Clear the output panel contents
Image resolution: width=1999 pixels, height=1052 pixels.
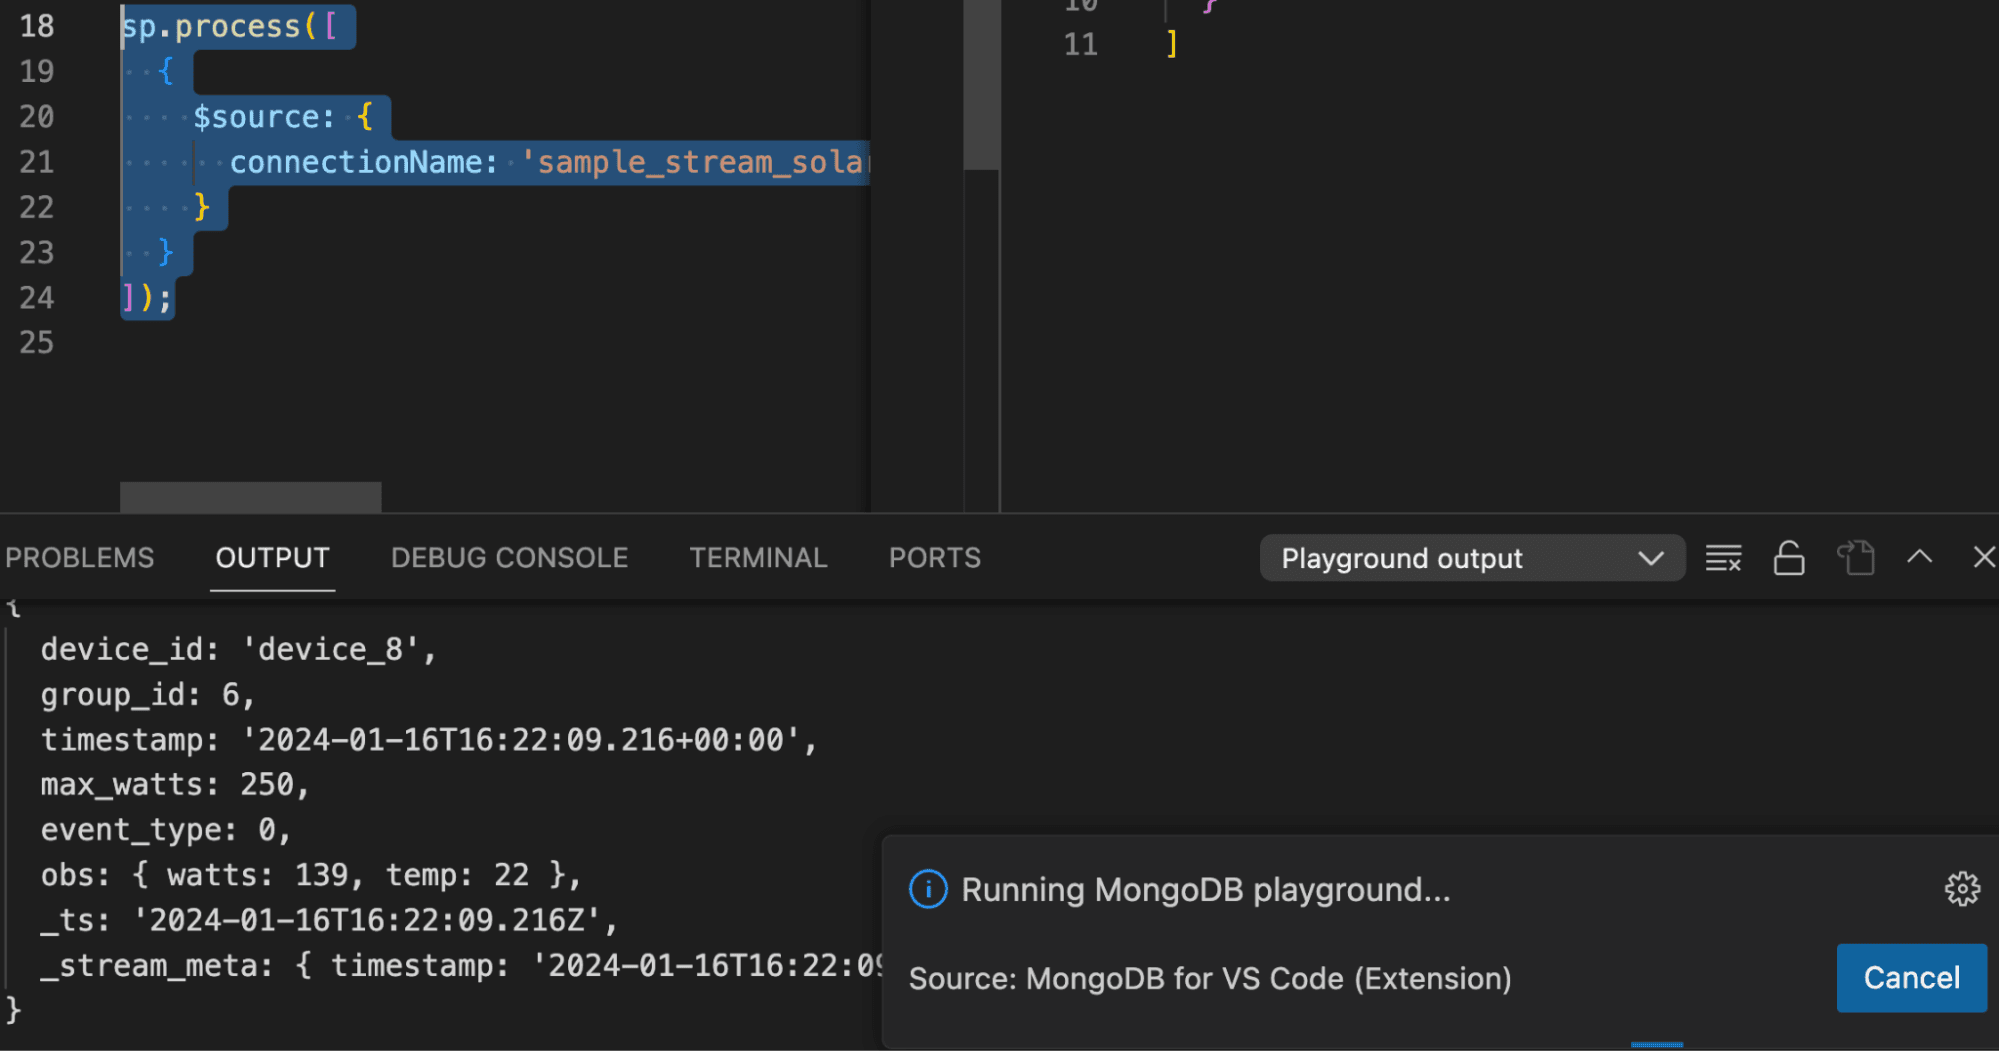(x=1723, y=558)
